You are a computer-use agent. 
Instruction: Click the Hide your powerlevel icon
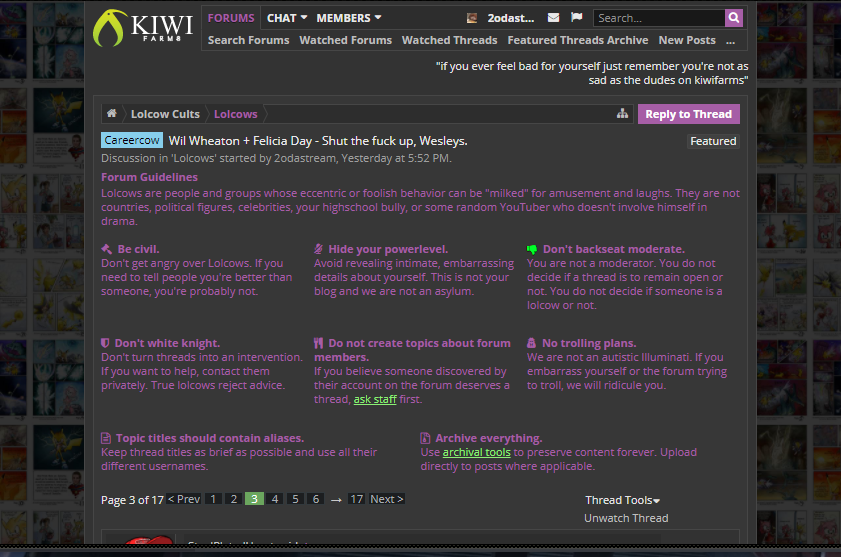coord(319,249)
